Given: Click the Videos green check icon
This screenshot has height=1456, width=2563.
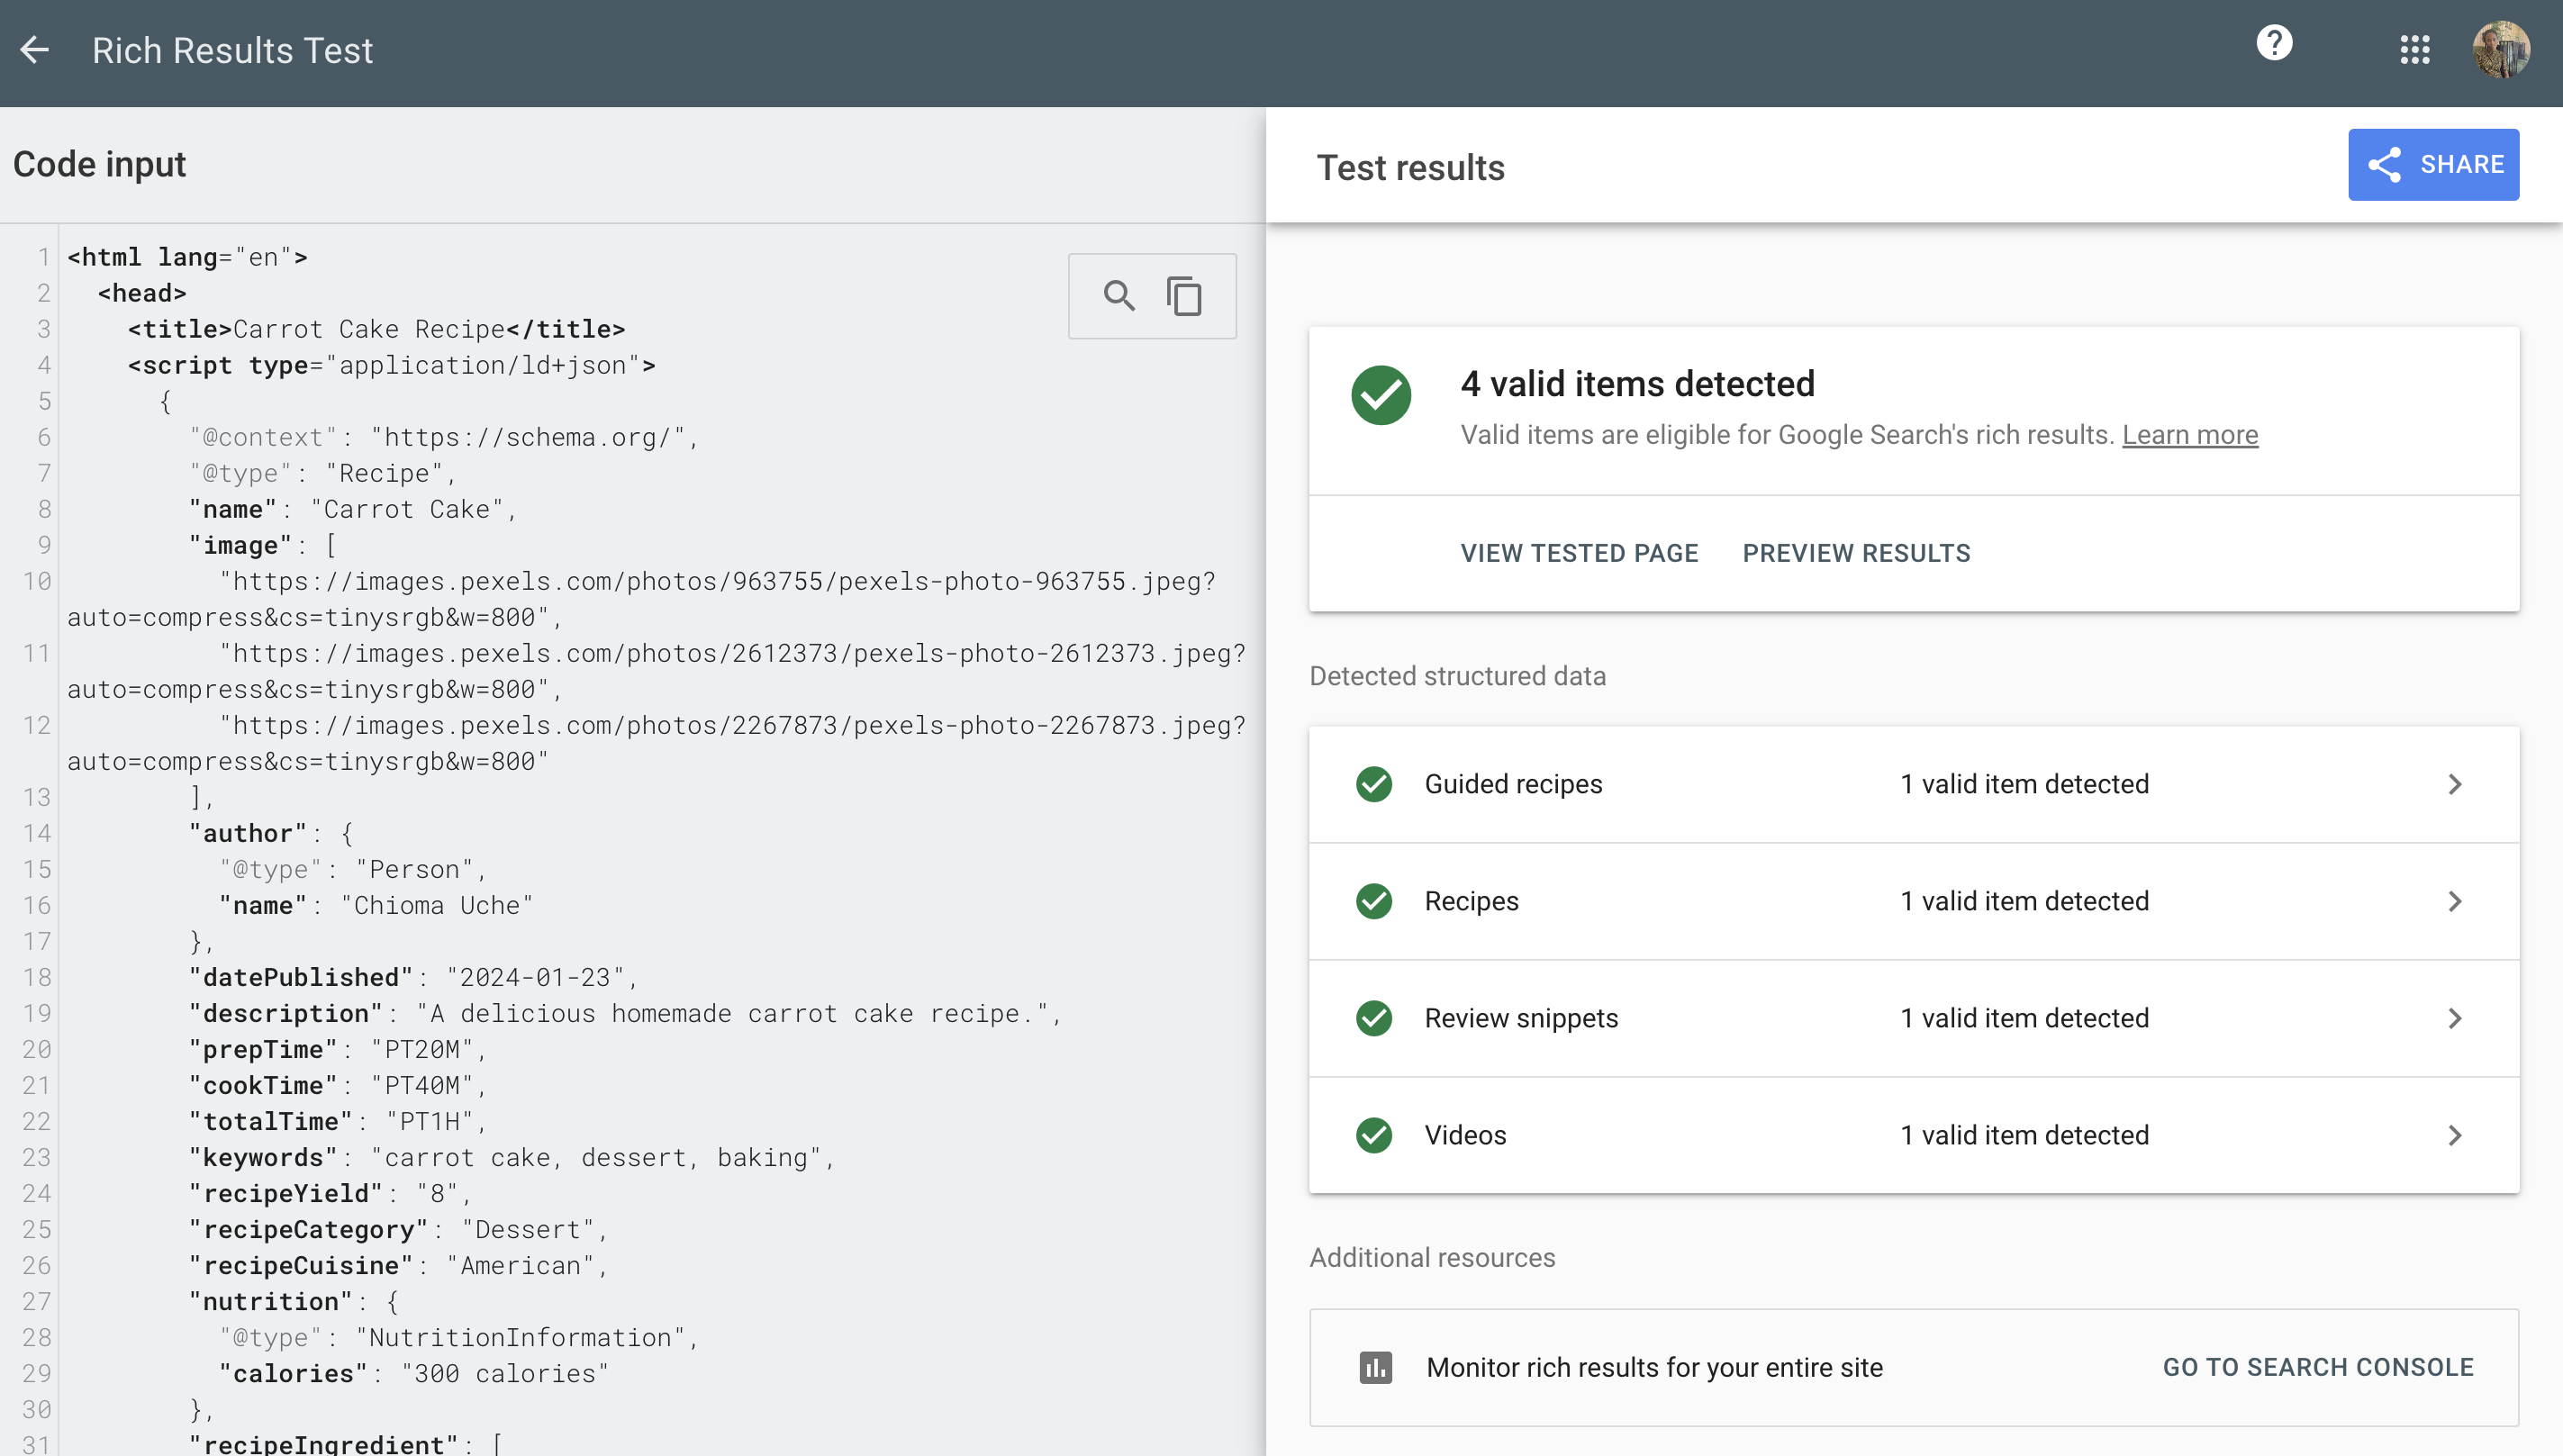Looking at the screenshot, I should (x=1374, y=1135).
